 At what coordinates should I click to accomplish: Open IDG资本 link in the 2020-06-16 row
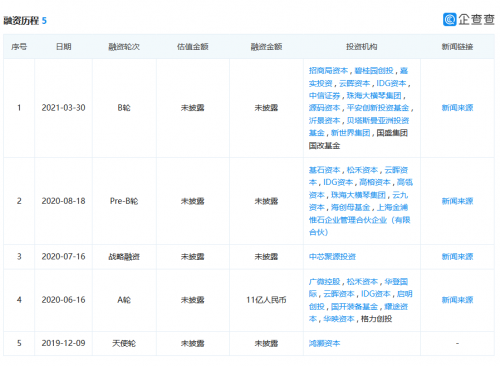click(376, 294)
